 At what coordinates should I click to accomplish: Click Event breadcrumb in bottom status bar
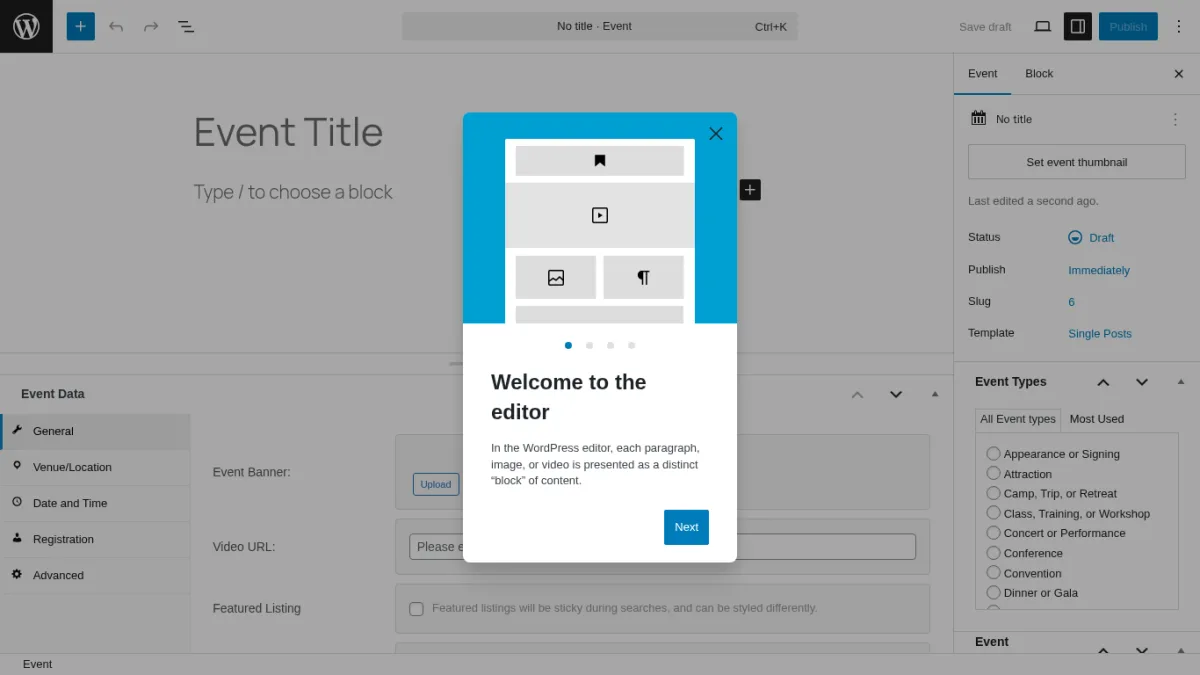pos(37,664)
